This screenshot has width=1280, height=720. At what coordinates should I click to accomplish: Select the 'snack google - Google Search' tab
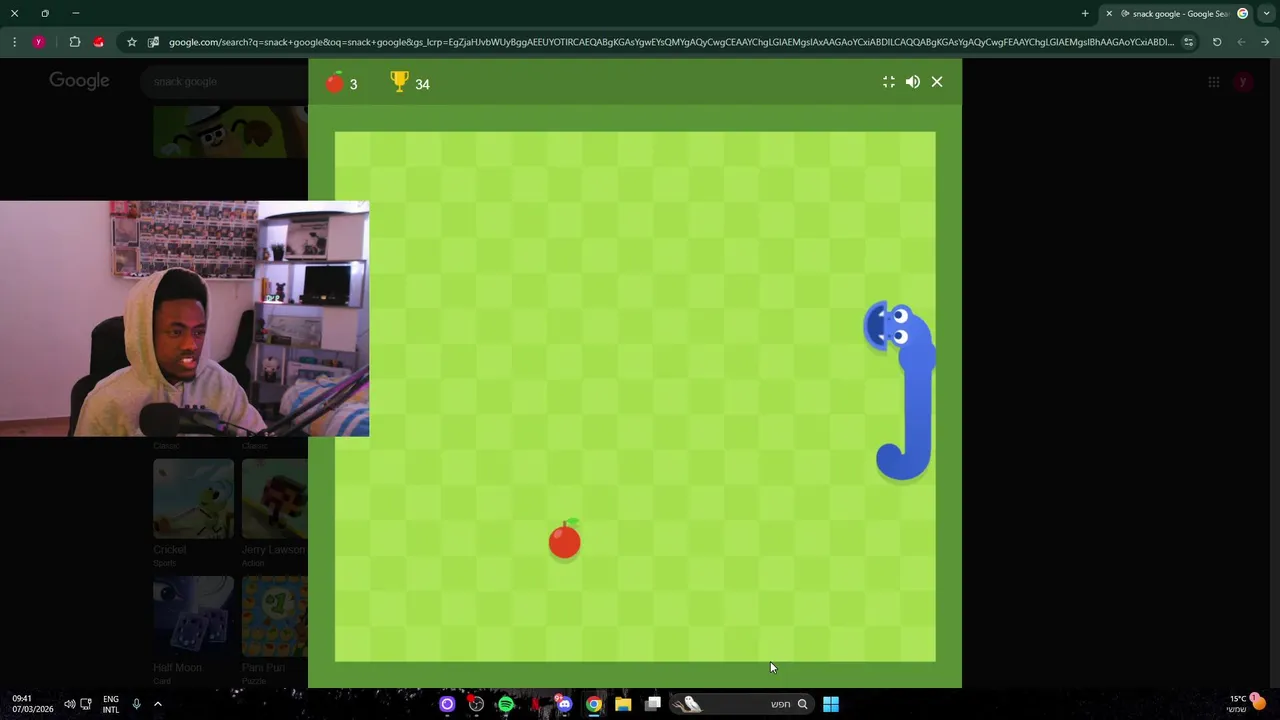[1174, 13]
